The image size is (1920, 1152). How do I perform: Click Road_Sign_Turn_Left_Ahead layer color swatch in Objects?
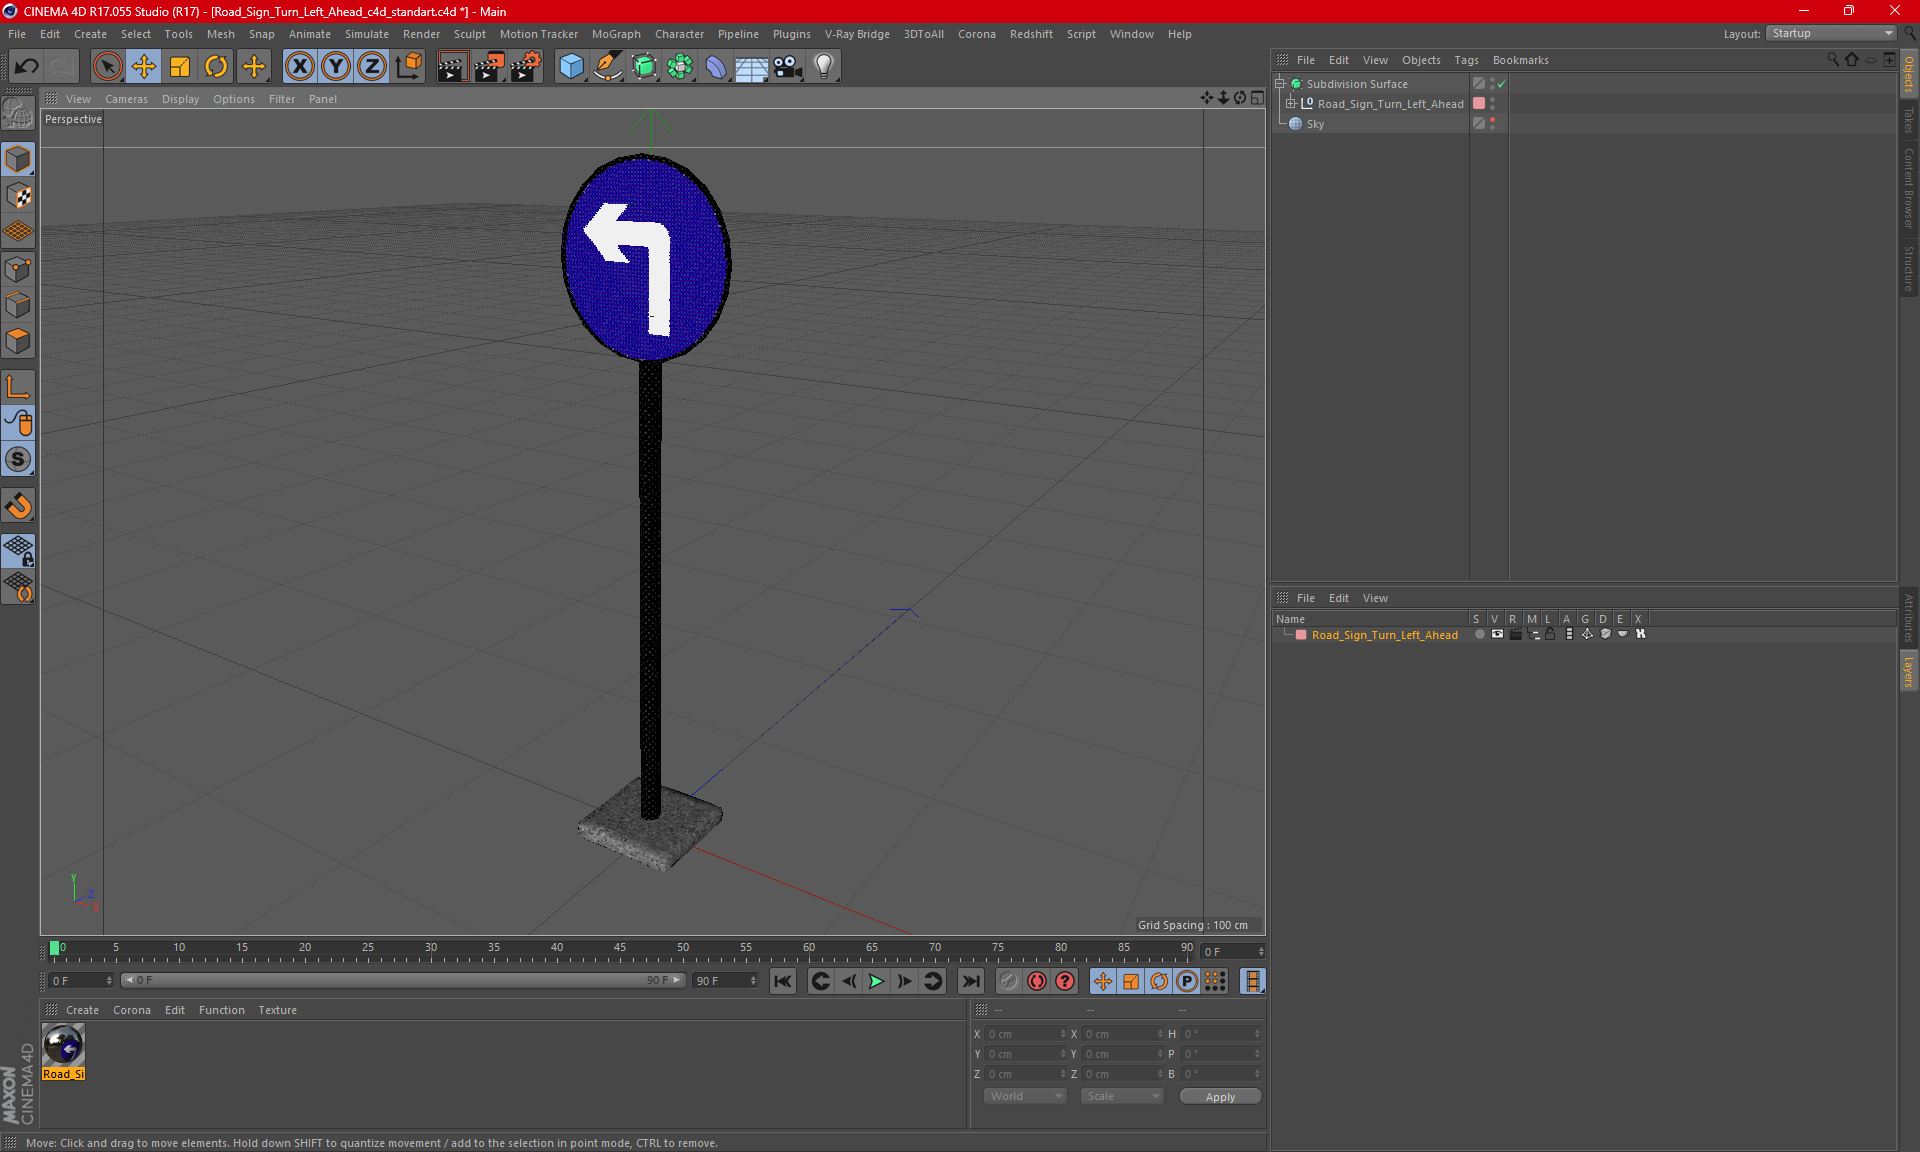(1479, 103)
